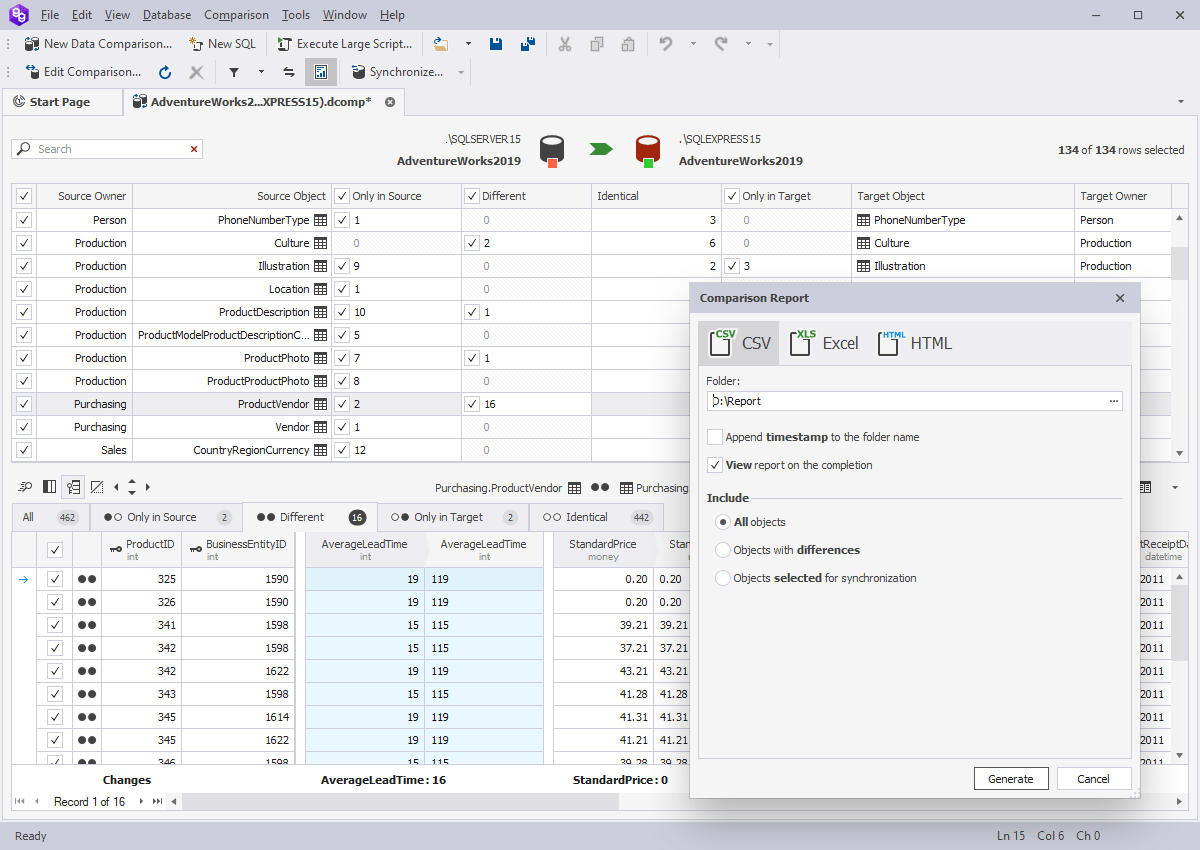Viewport: 1200px width, 850px height.
Task: Open the Comparison menu
Action: point(236,14)
